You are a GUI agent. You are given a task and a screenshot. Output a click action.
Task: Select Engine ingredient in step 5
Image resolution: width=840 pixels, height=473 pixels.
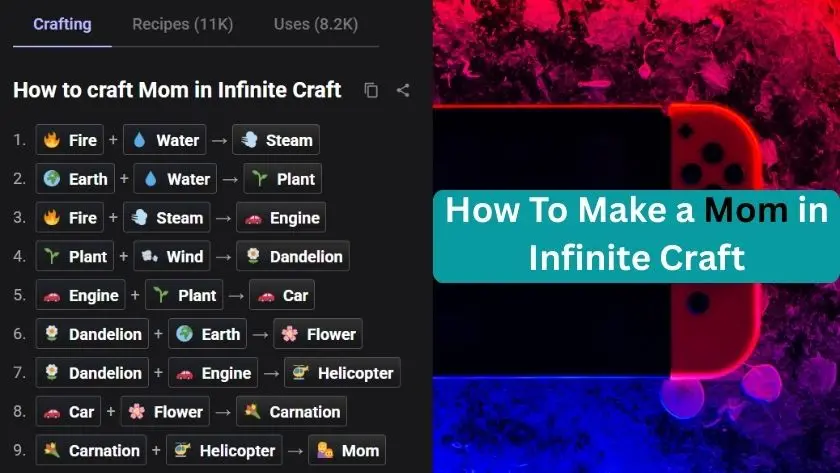coord(80,295)
